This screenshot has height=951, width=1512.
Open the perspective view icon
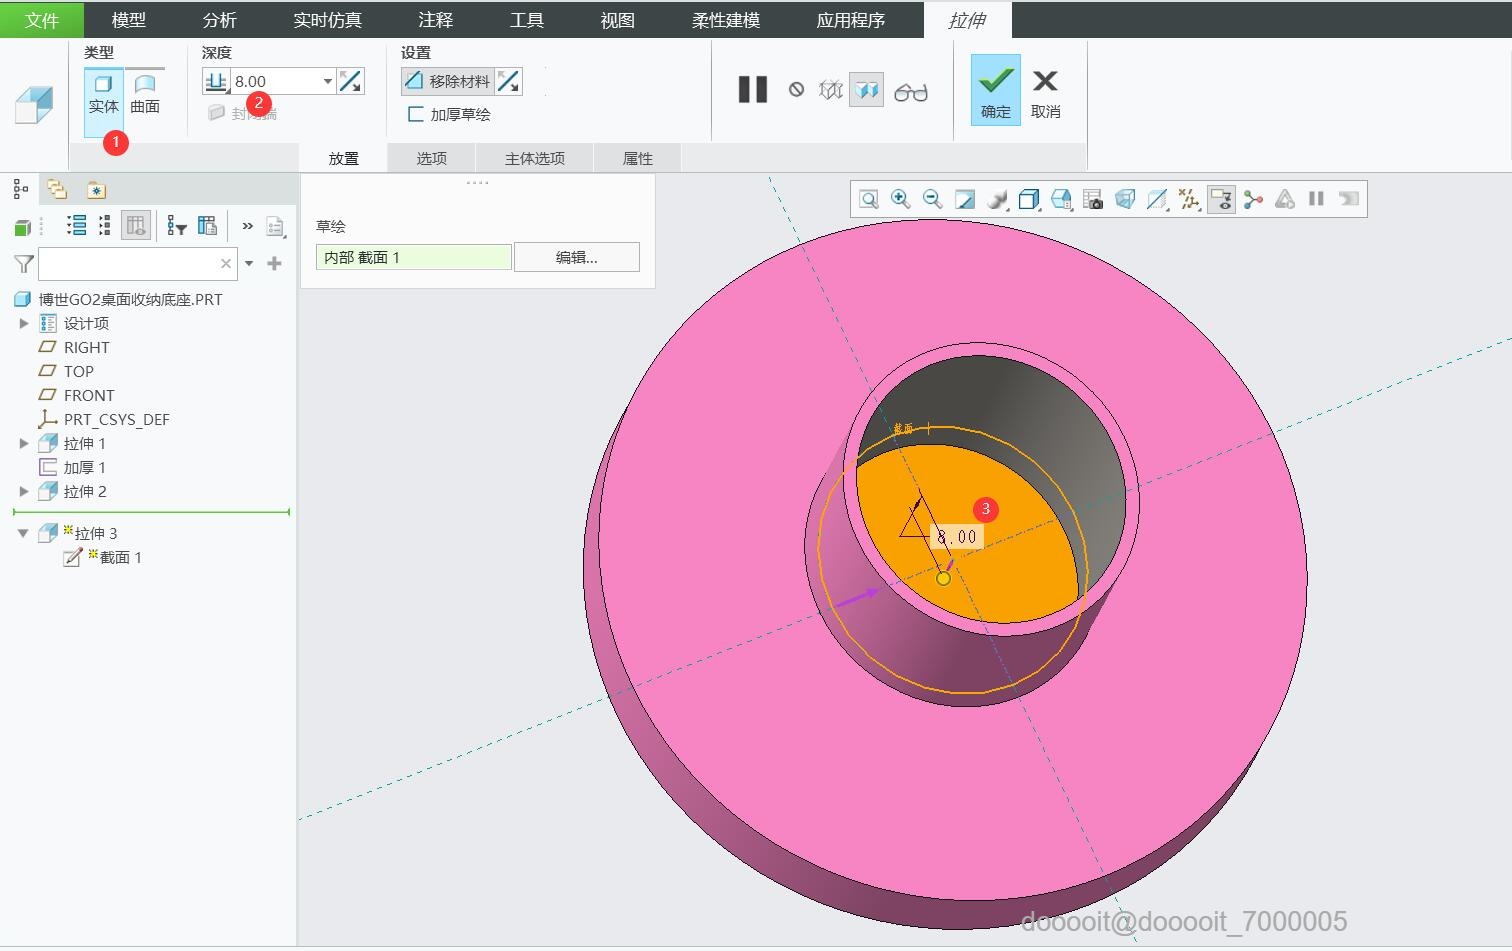point(1125,199)
